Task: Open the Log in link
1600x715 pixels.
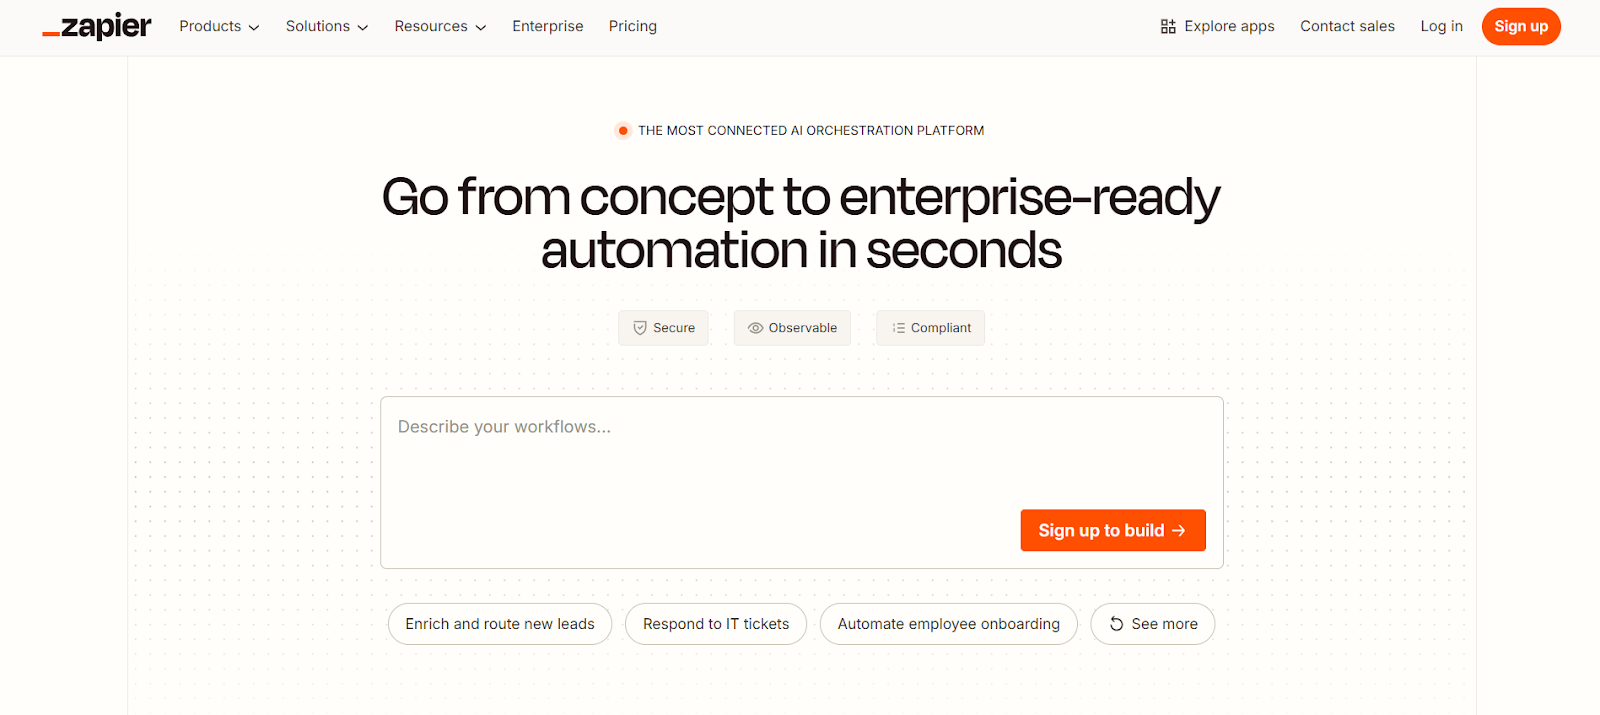Action: 1440,26
